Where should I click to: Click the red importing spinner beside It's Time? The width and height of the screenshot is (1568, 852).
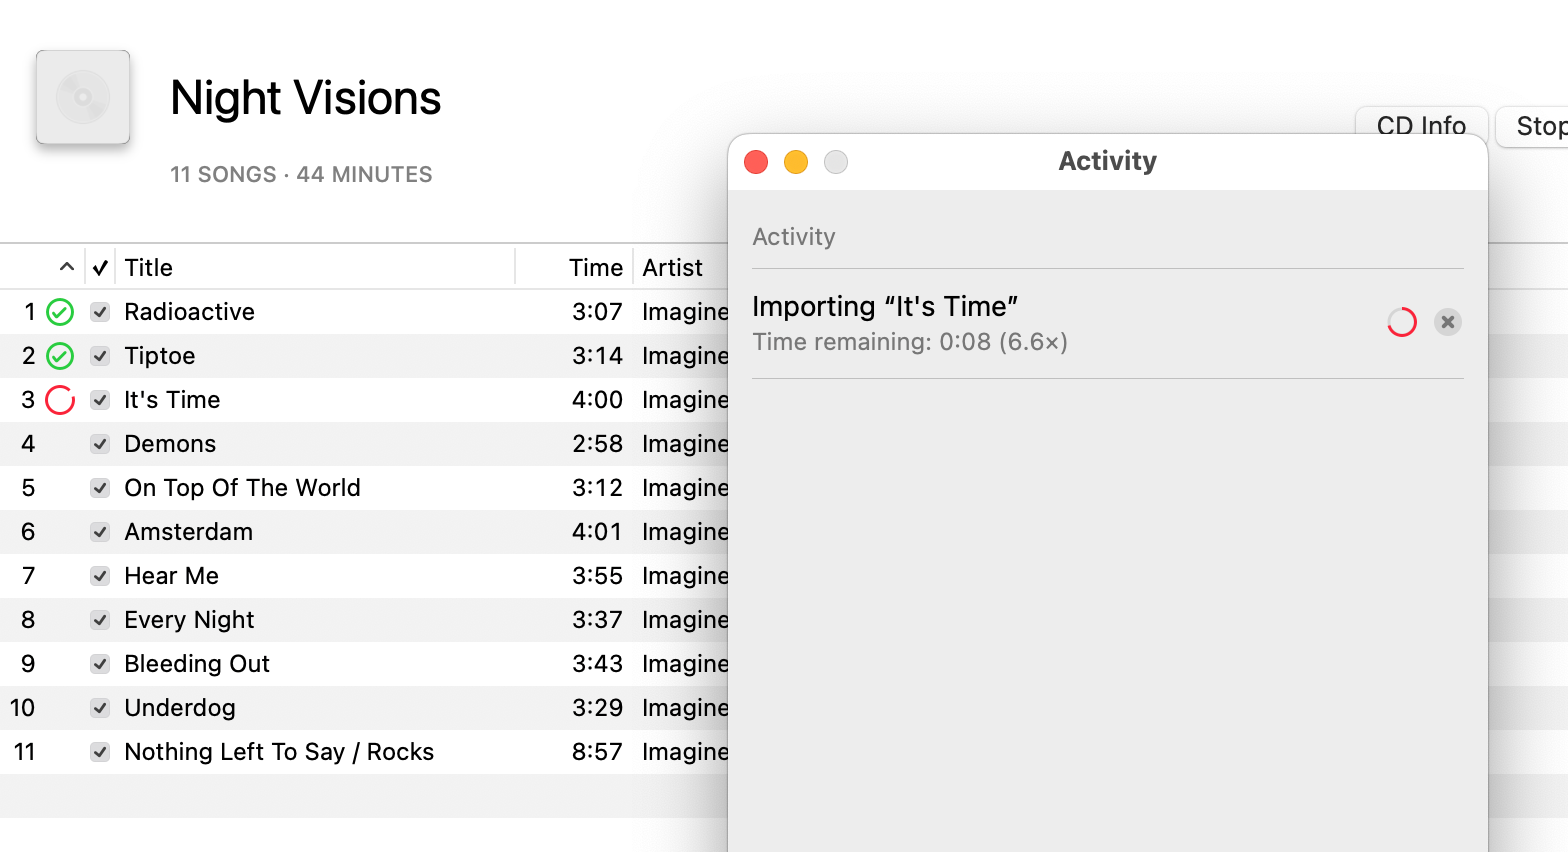[60, 400]
